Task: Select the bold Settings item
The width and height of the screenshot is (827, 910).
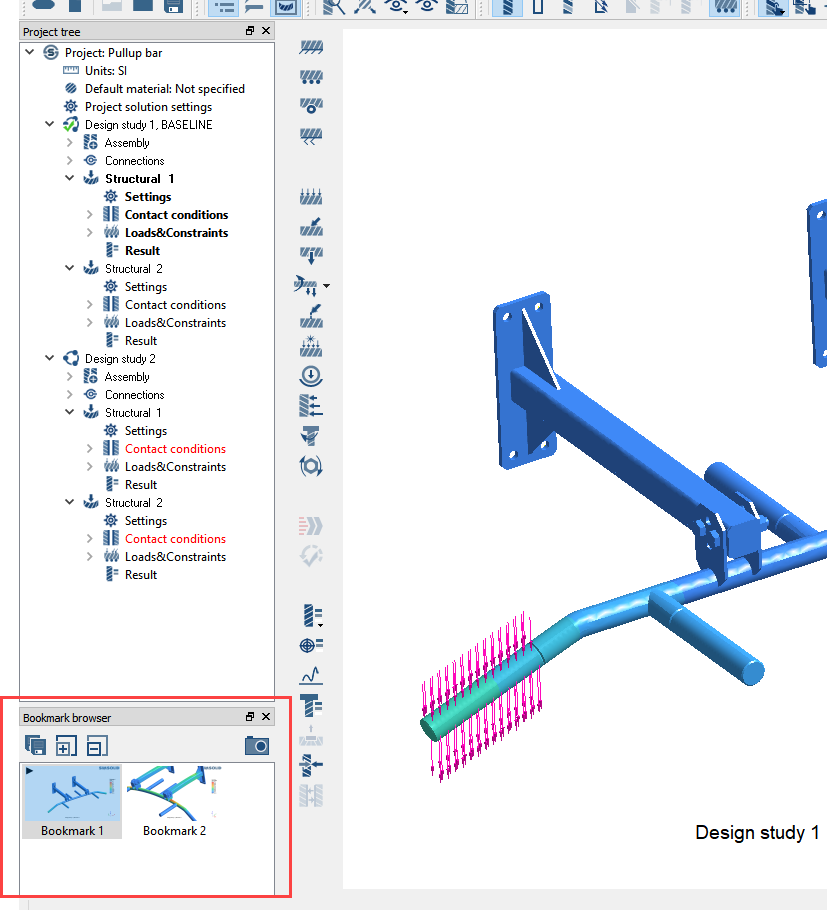Action: point(148,196)
